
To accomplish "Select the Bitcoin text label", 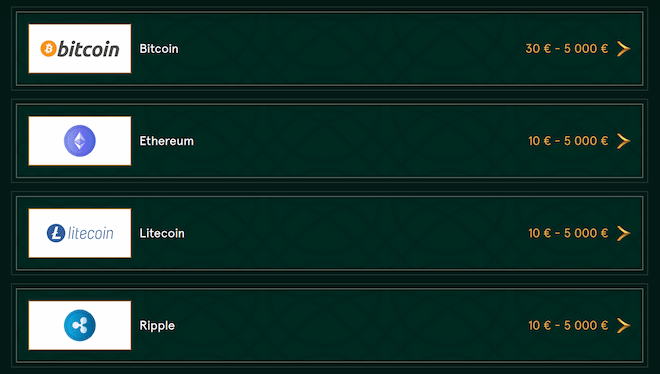I will click(x=159, y=49).
